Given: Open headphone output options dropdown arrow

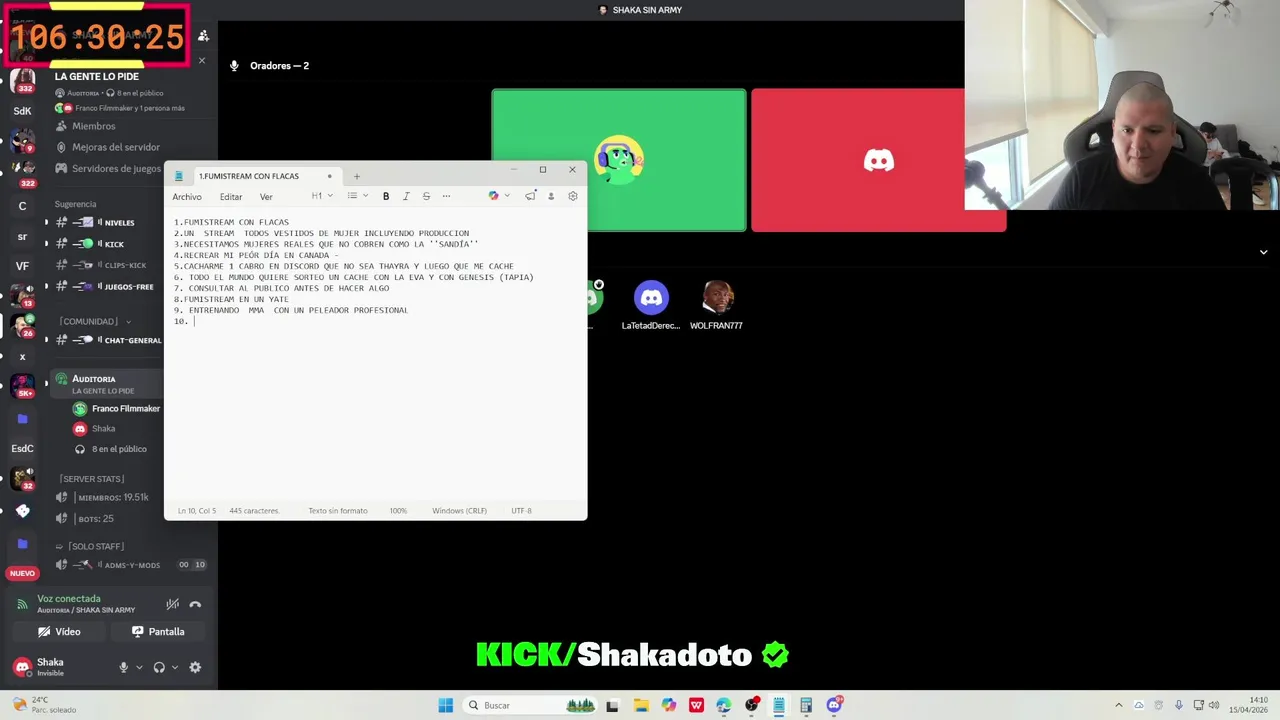Looking at the screenshot, I should (x=175, y=667).
